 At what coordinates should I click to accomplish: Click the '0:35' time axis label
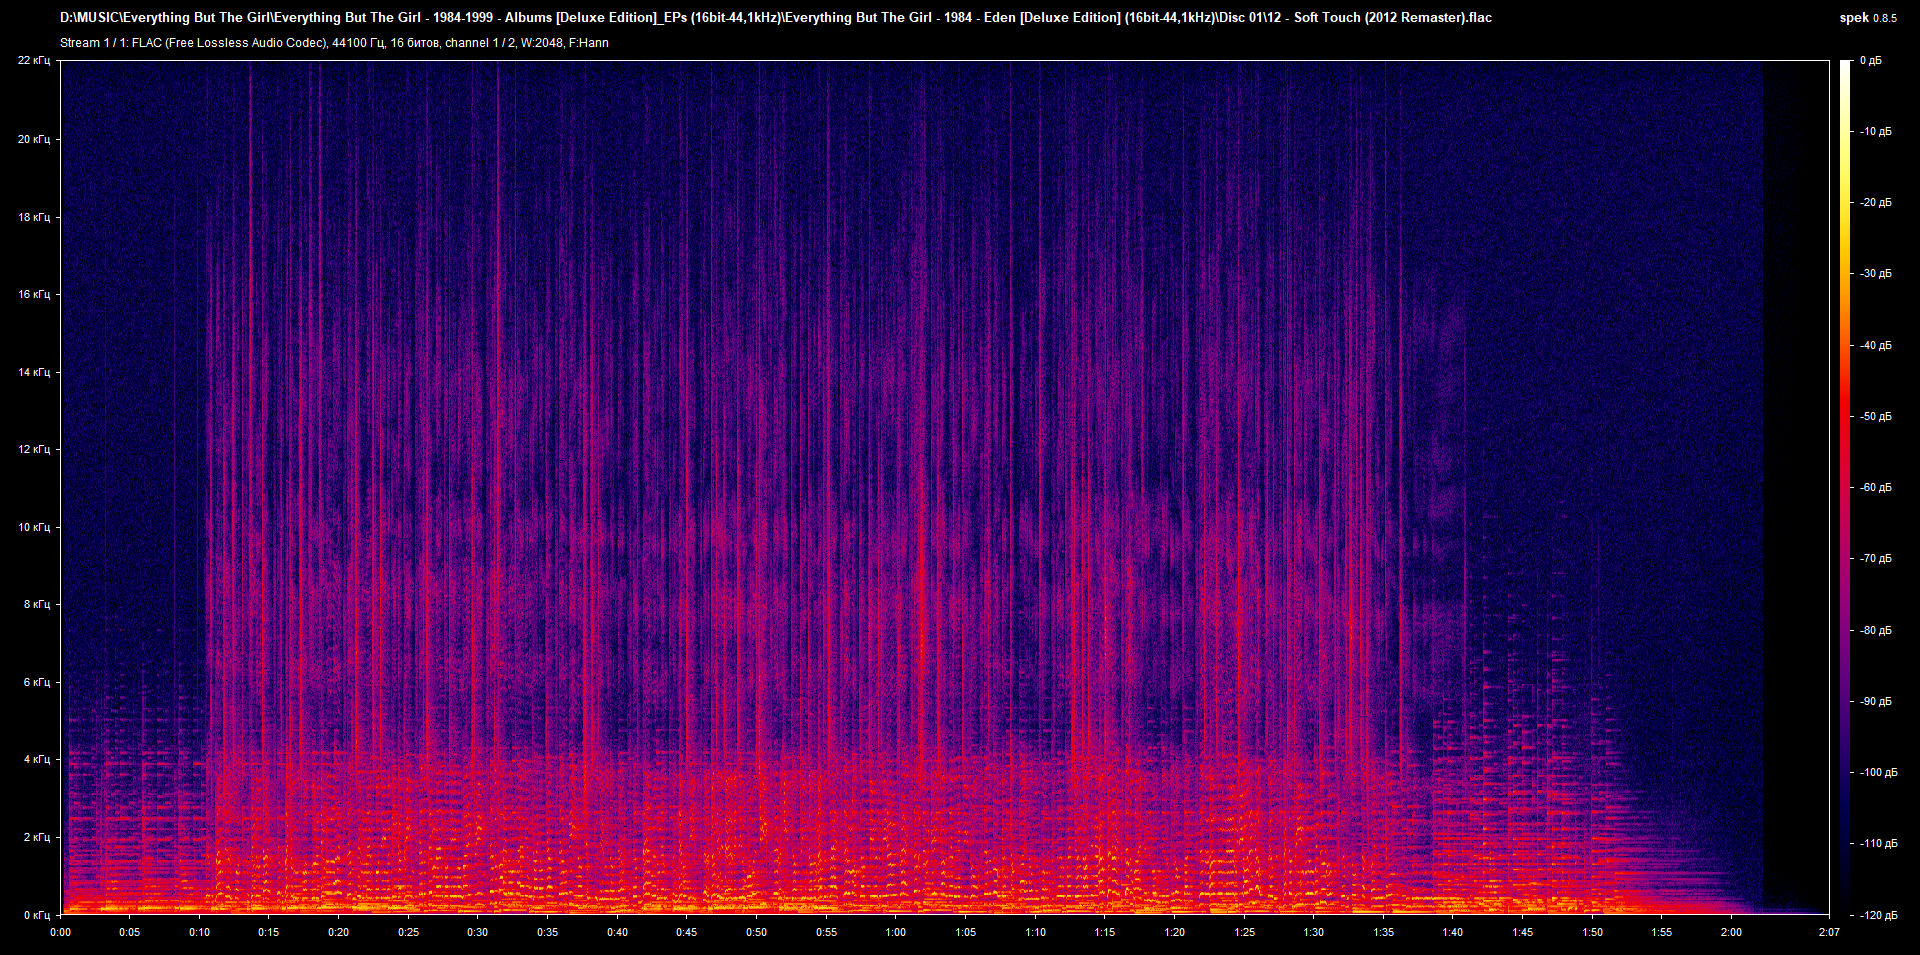point(548,932)
